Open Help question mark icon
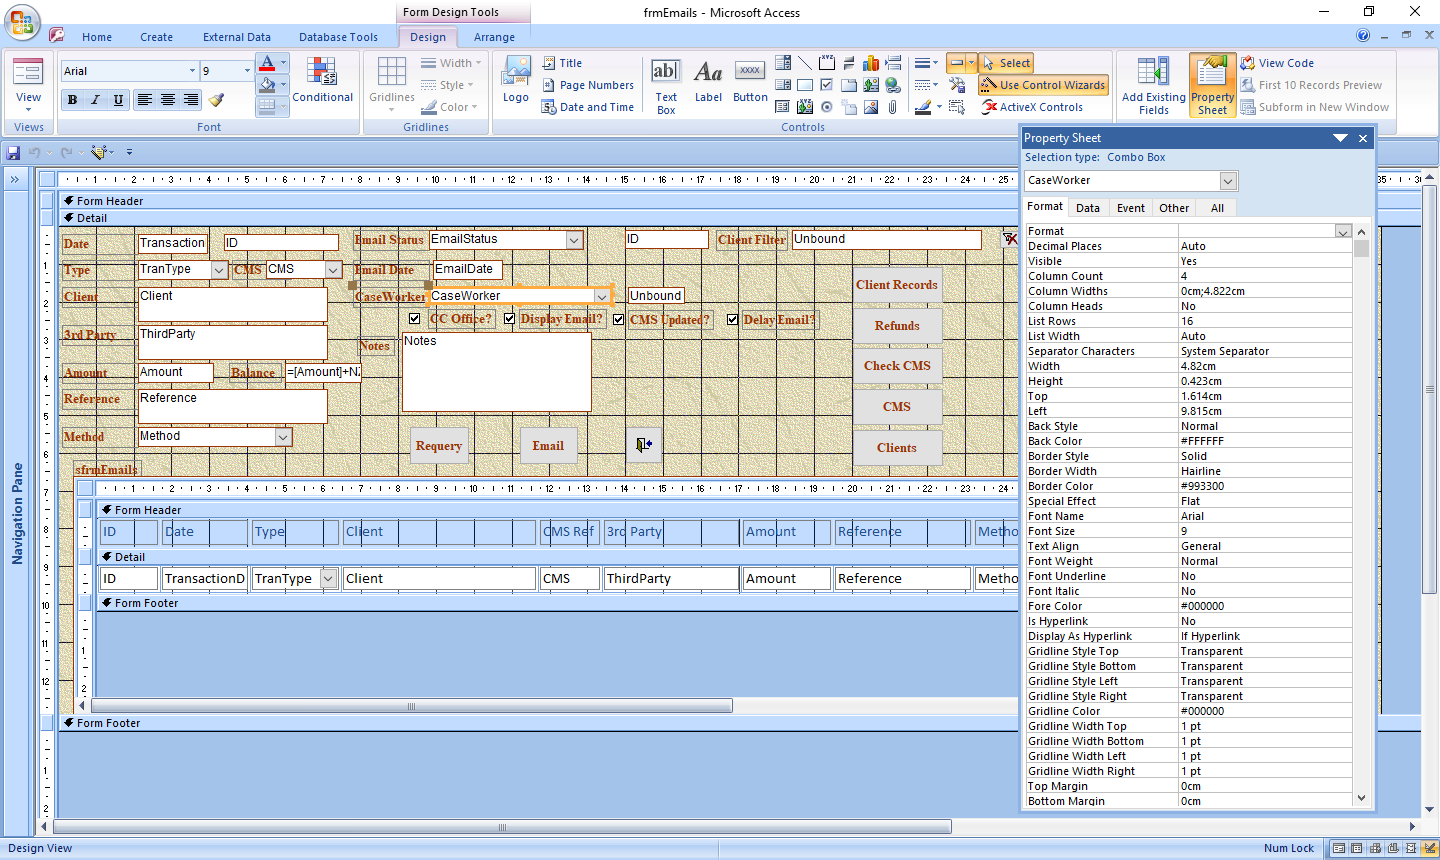1440x860 pixels. pos(1363,35)
